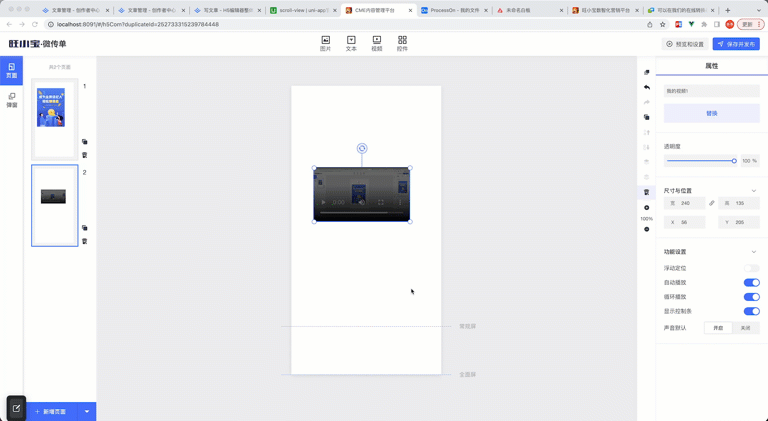
Task: Click the 保存并发布 button
Action: click(736, 44)
